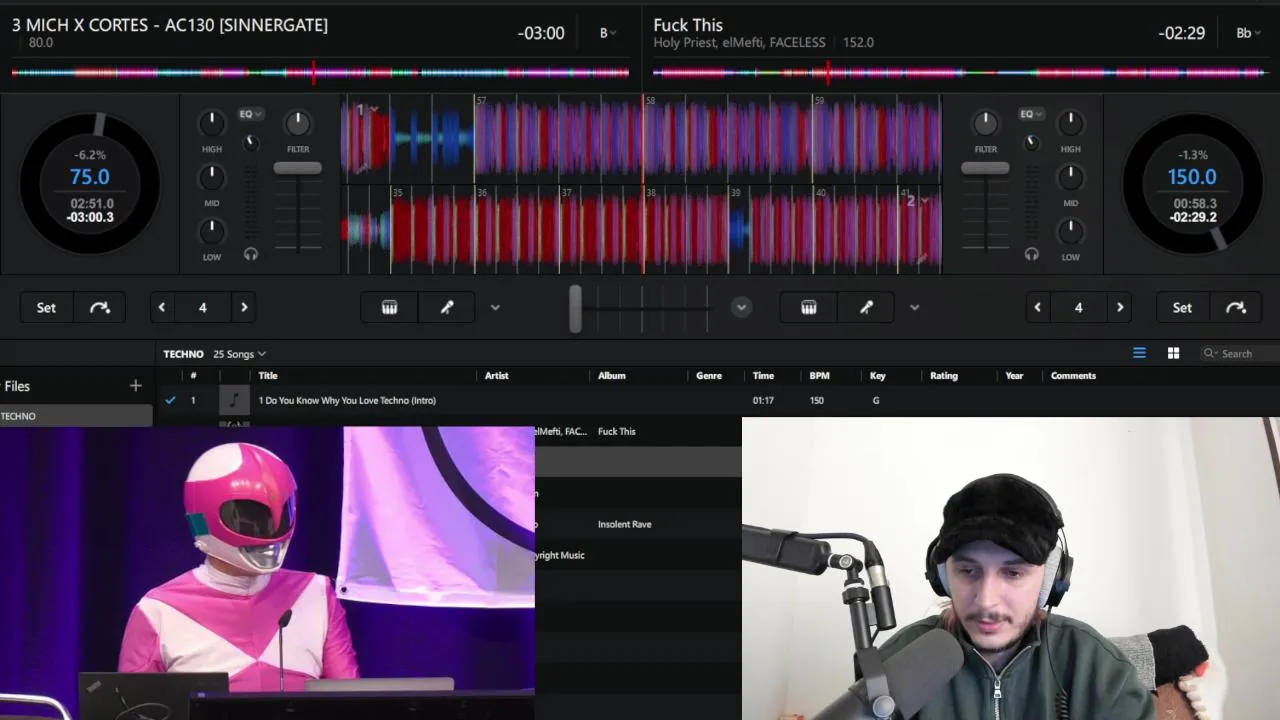This screenshot has width=1280, height=720.
Task: Click the 'Insolent Rave' album cell
Action: [x=624, y=524]
